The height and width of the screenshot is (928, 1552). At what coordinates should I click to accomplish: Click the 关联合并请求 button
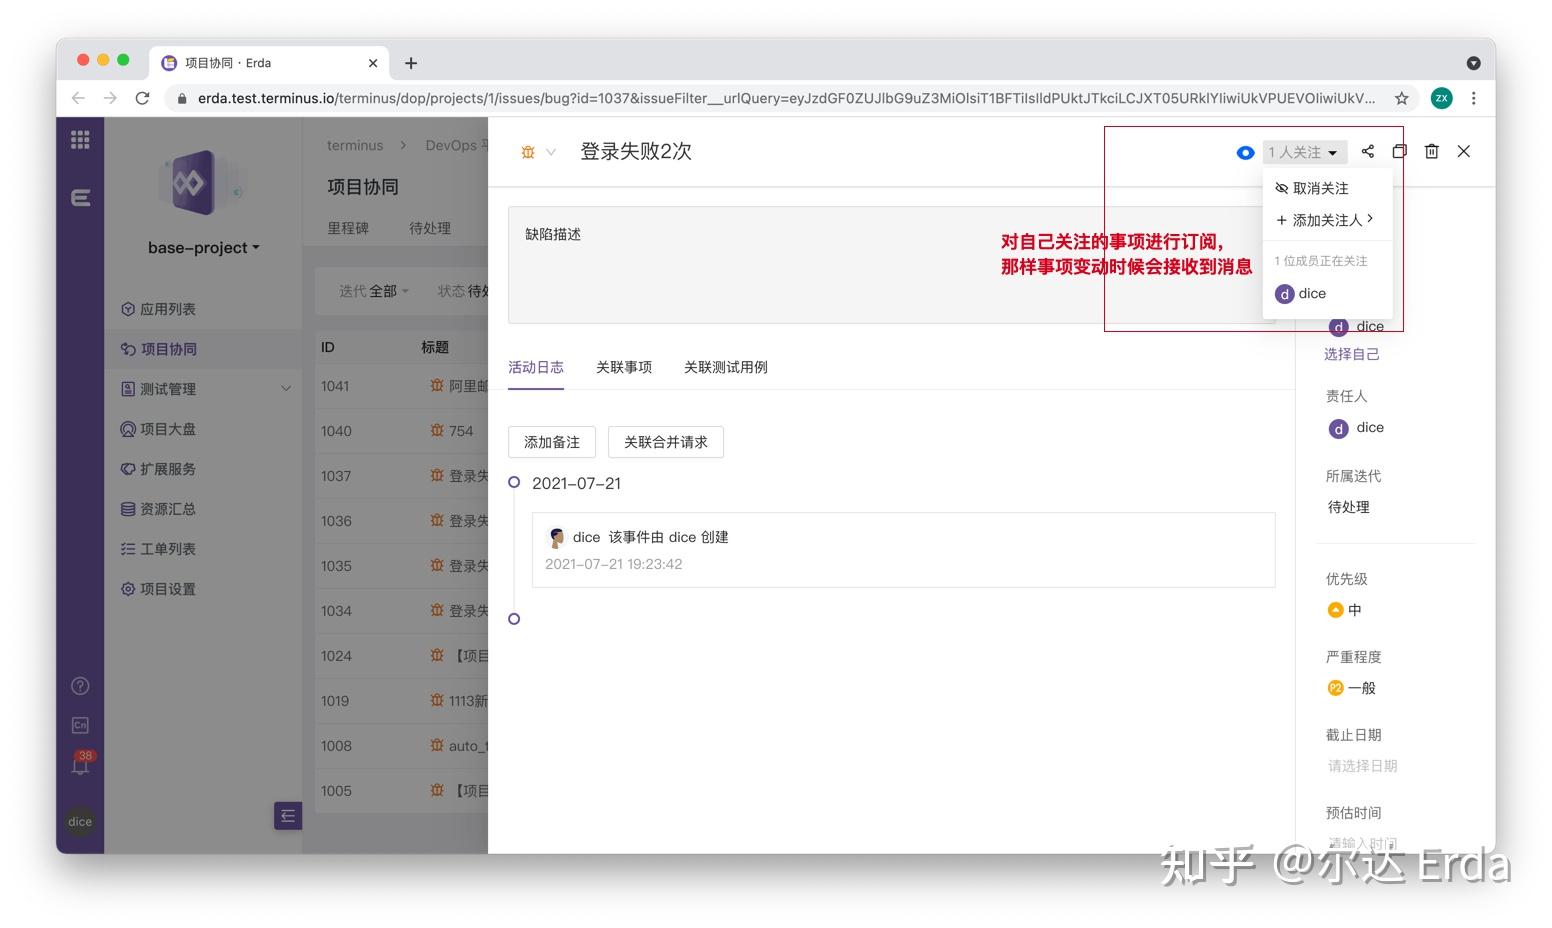tap(665, 442)
